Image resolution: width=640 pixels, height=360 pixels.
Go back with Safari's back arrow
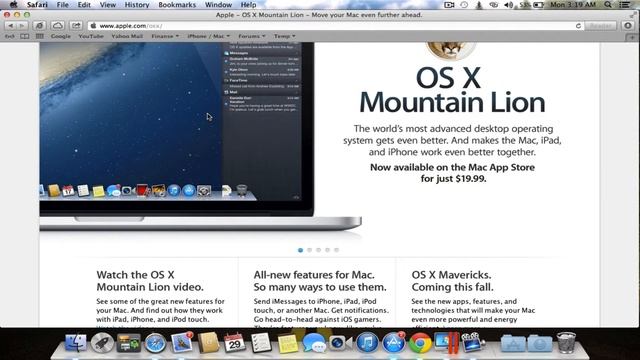[x=10, y=26]
